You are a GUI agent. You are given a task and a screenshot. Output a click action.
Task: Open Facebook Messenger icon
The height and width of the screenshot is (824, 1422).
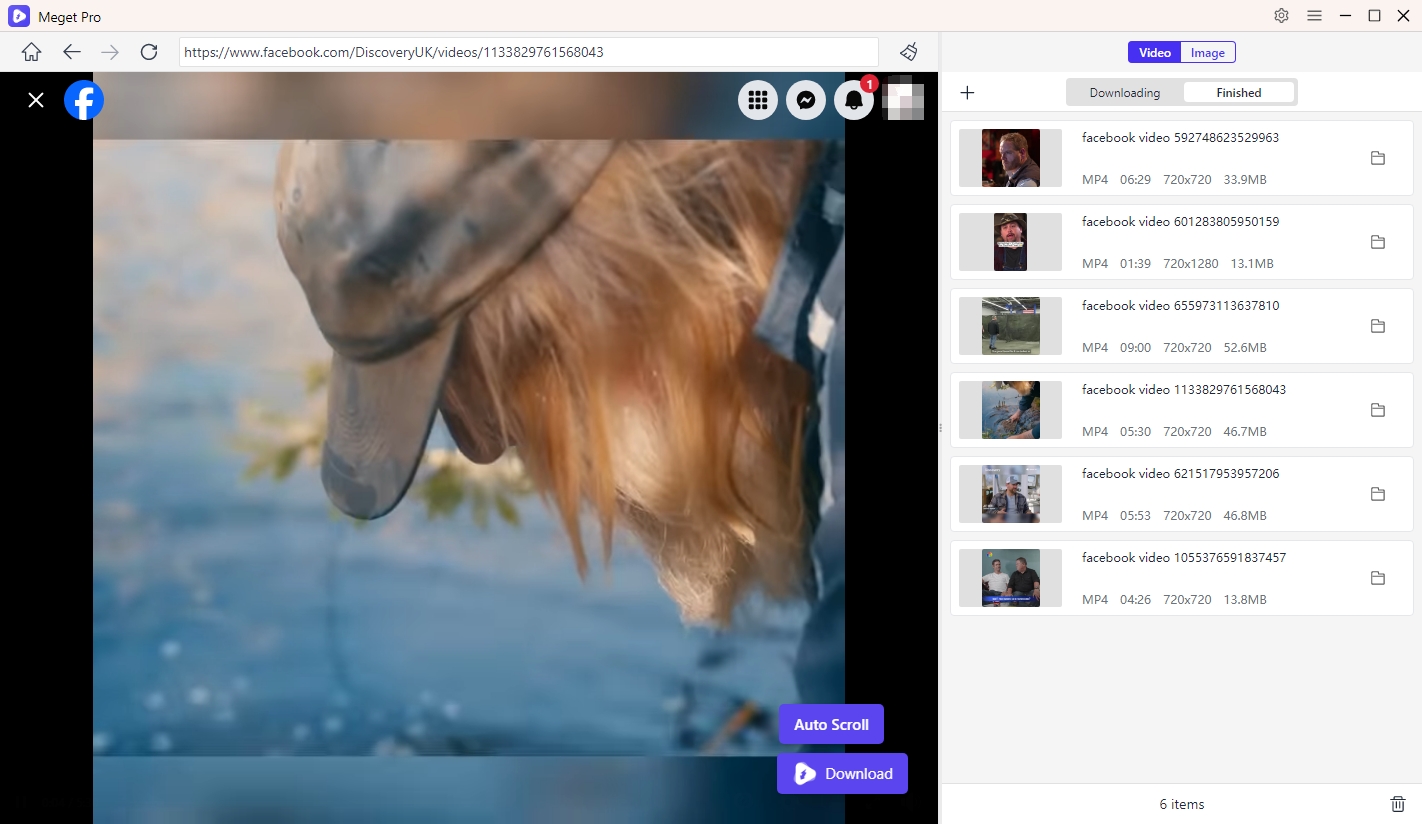click(805, 100)
